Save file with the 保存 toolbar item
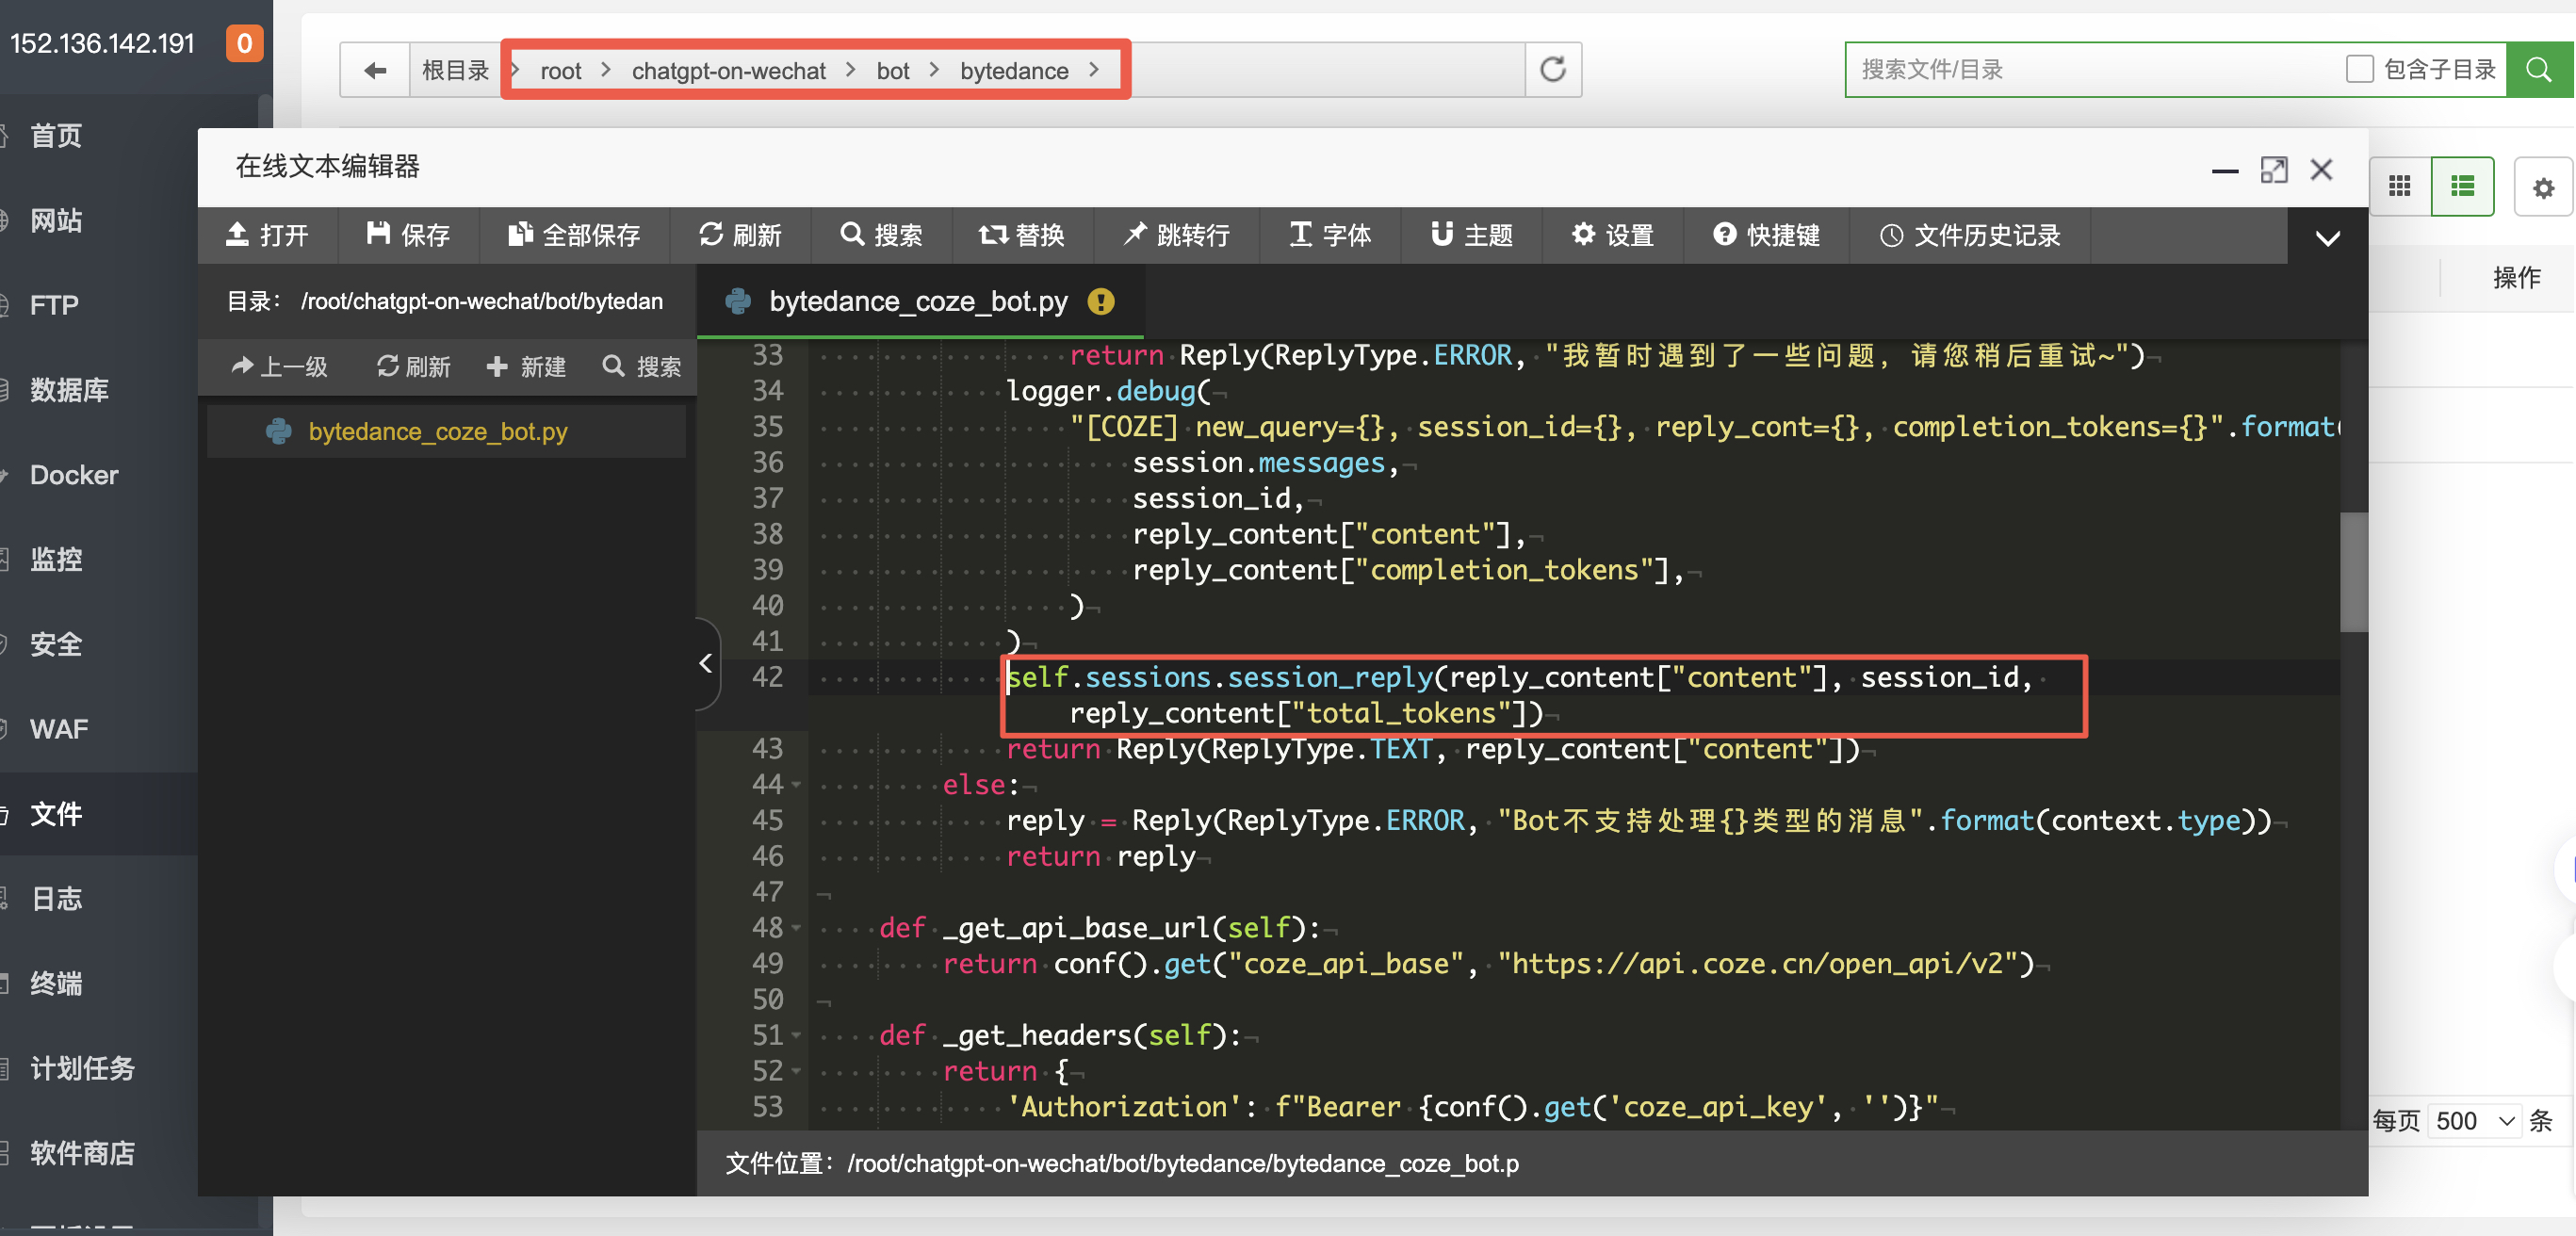This screenshot has height=1236, width=2576. pos(408,235)
